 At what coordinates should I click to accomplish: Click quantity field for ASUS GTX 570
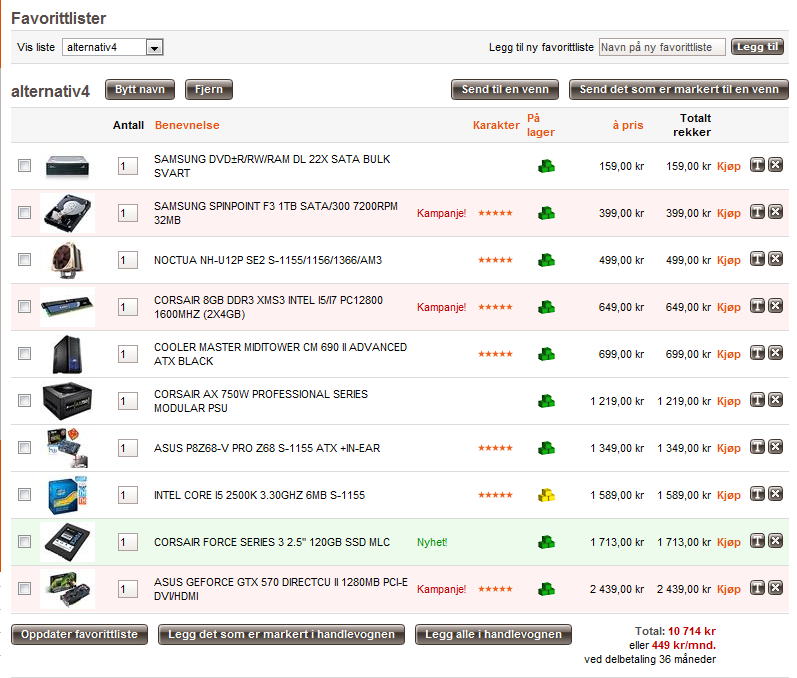click(x=128, y=589)
